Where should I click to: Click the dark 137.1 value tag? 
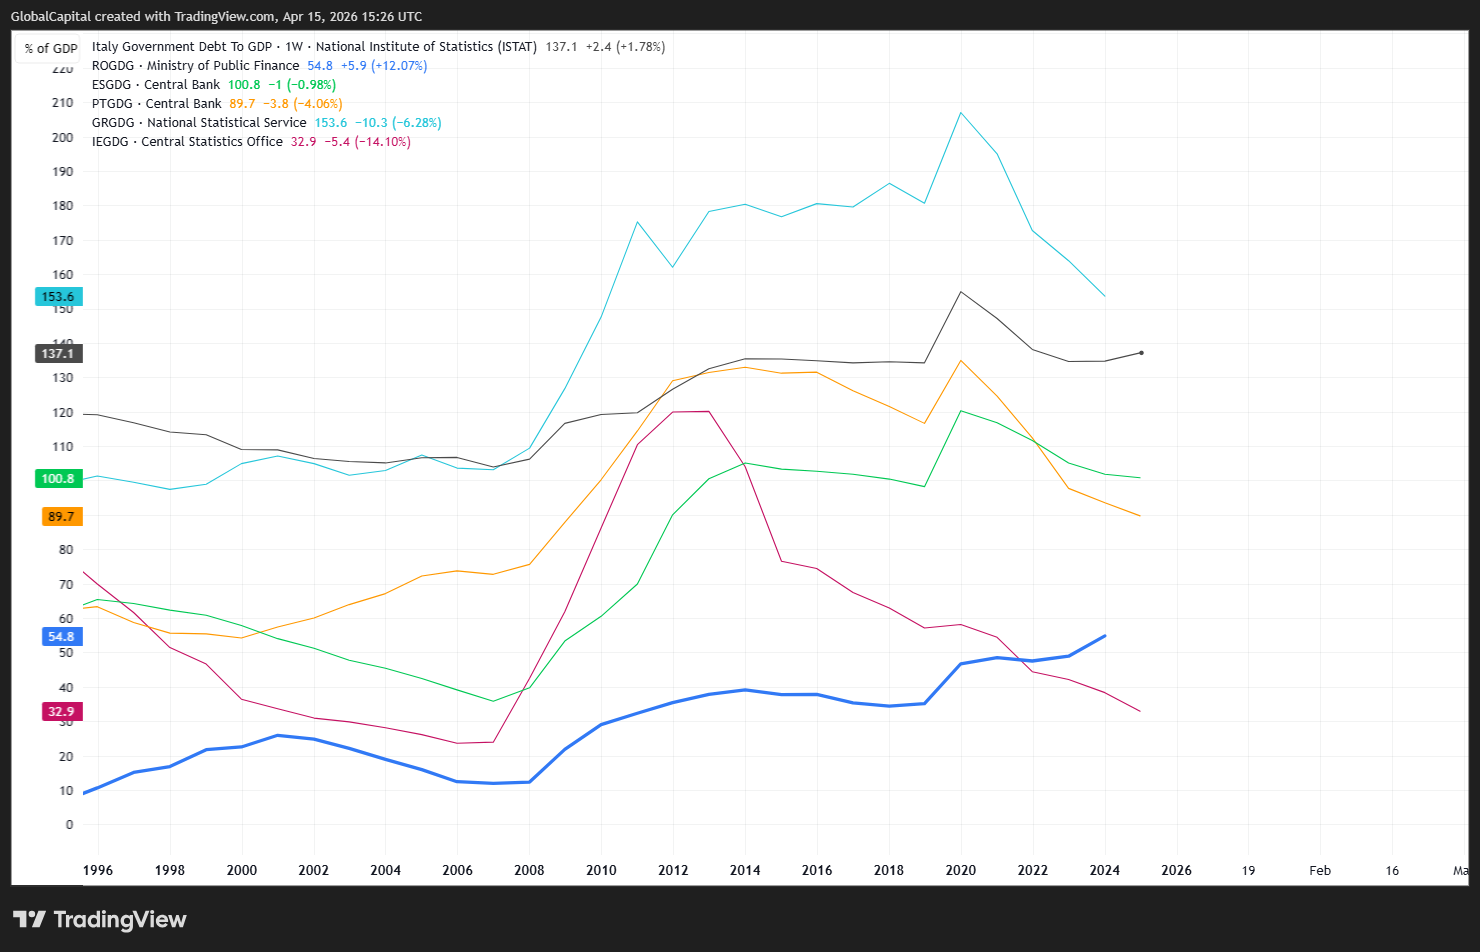[58, 354]
